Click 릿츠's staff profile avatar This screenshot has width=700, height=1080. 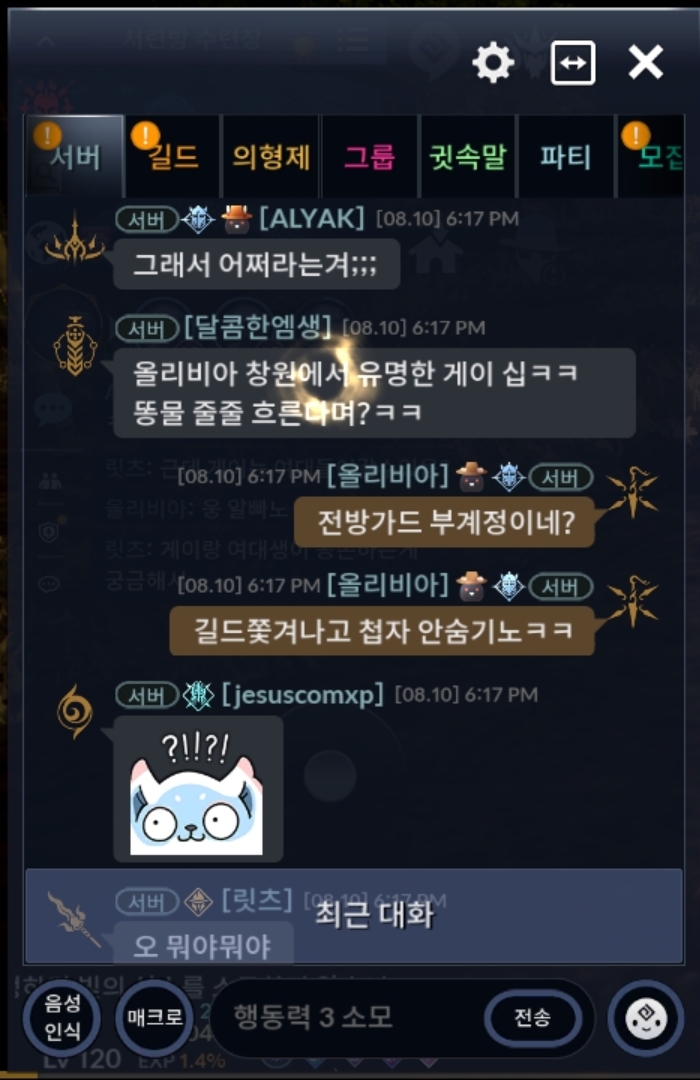(74, 919)
